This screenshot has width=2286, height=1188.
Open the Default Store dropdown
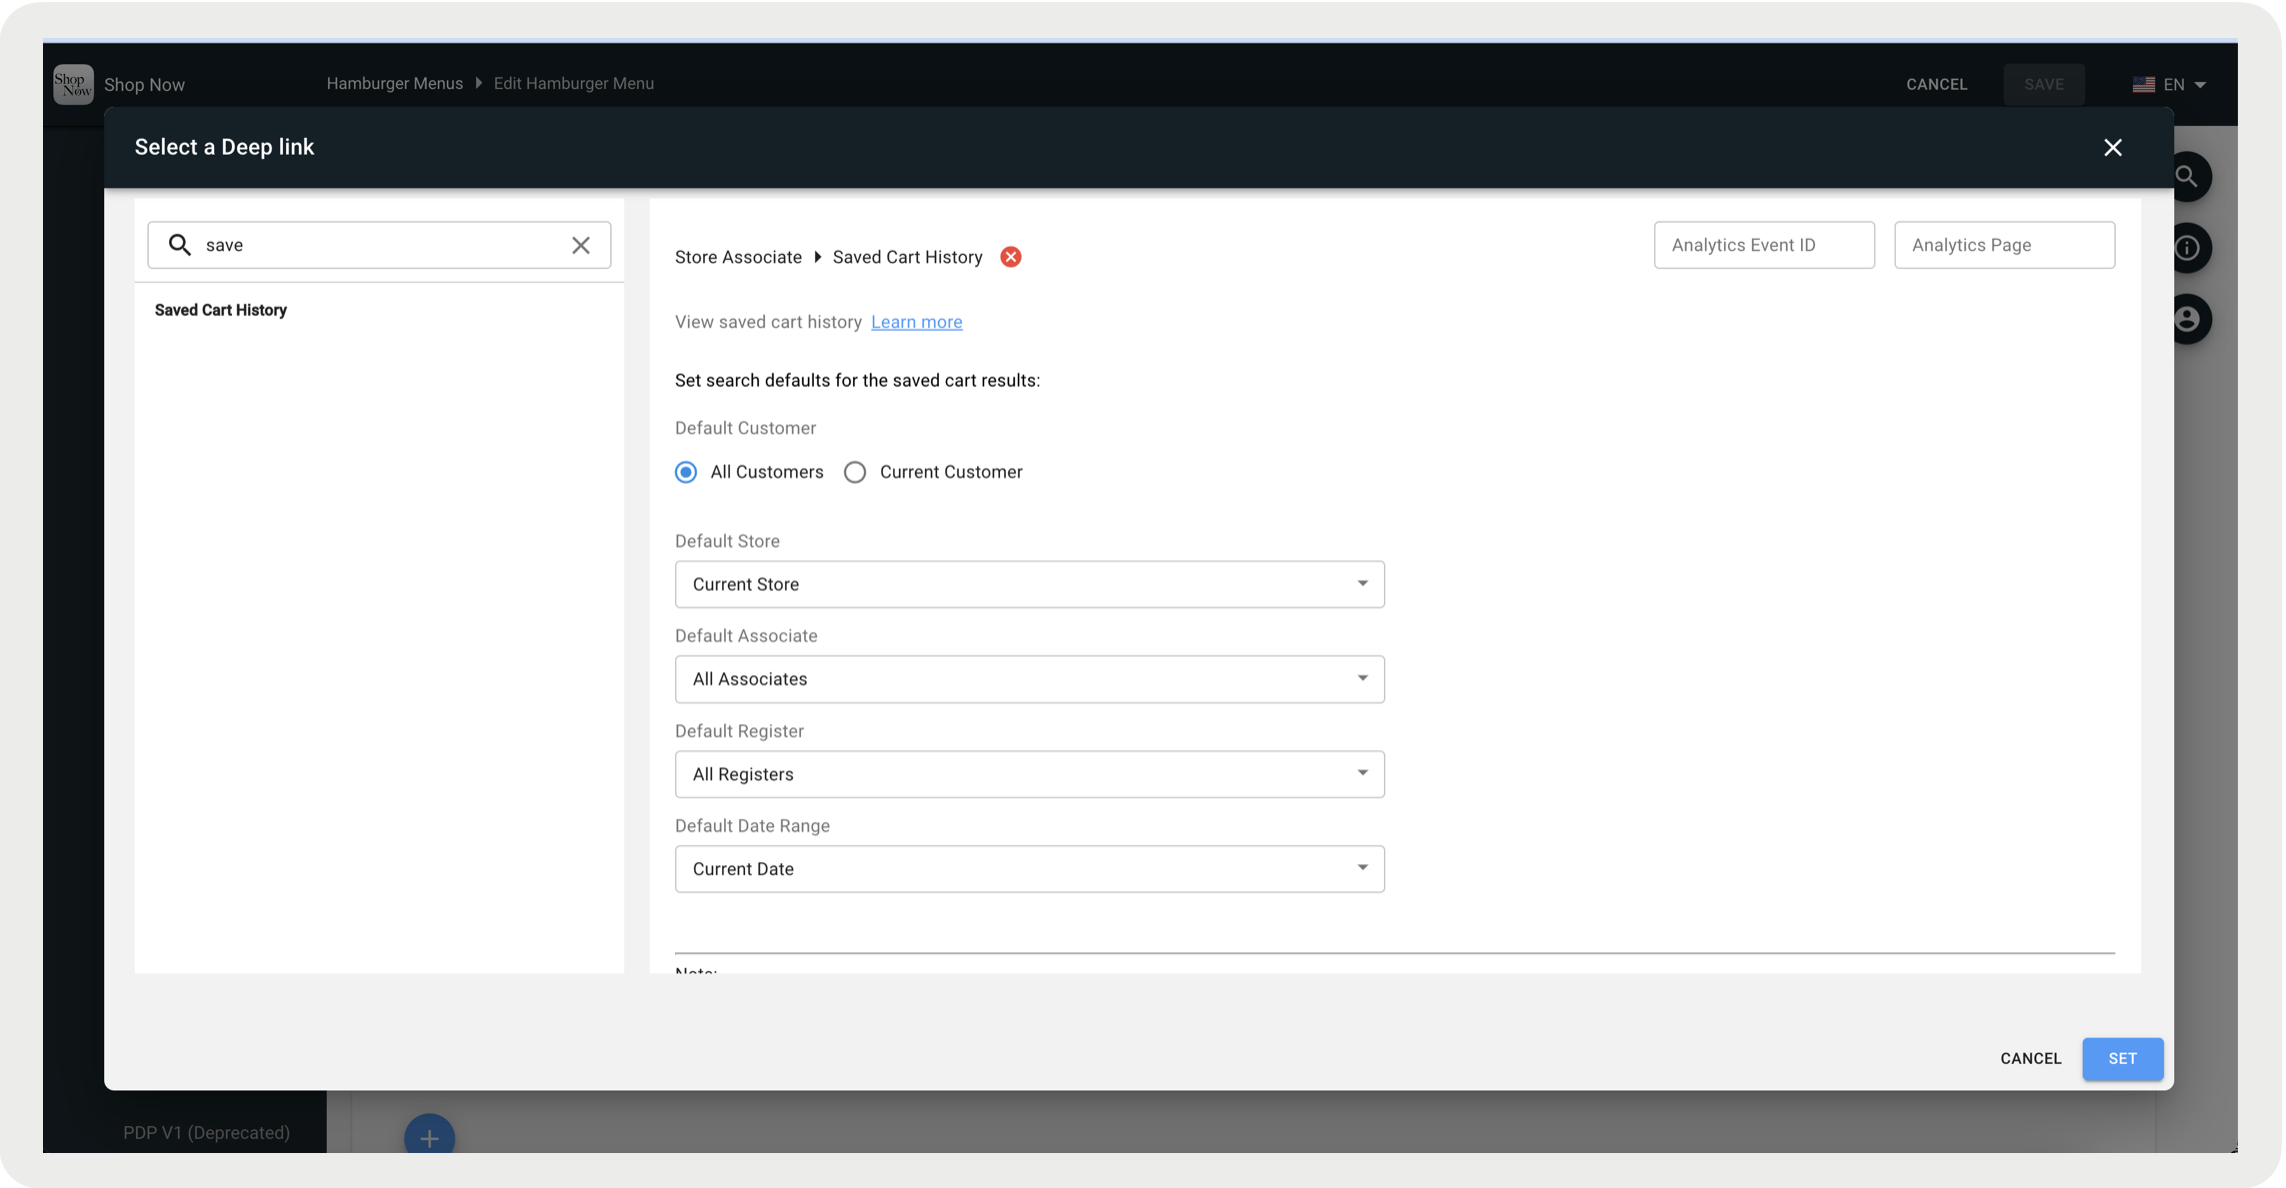pos(1029,584)
